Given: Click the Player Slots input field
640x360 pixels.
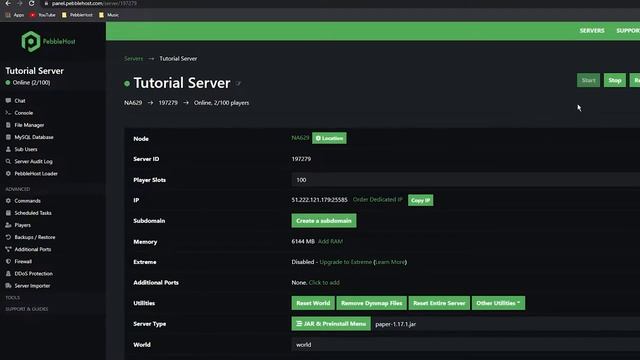Looking at the screenshot, I should click(x=466, y=180).
